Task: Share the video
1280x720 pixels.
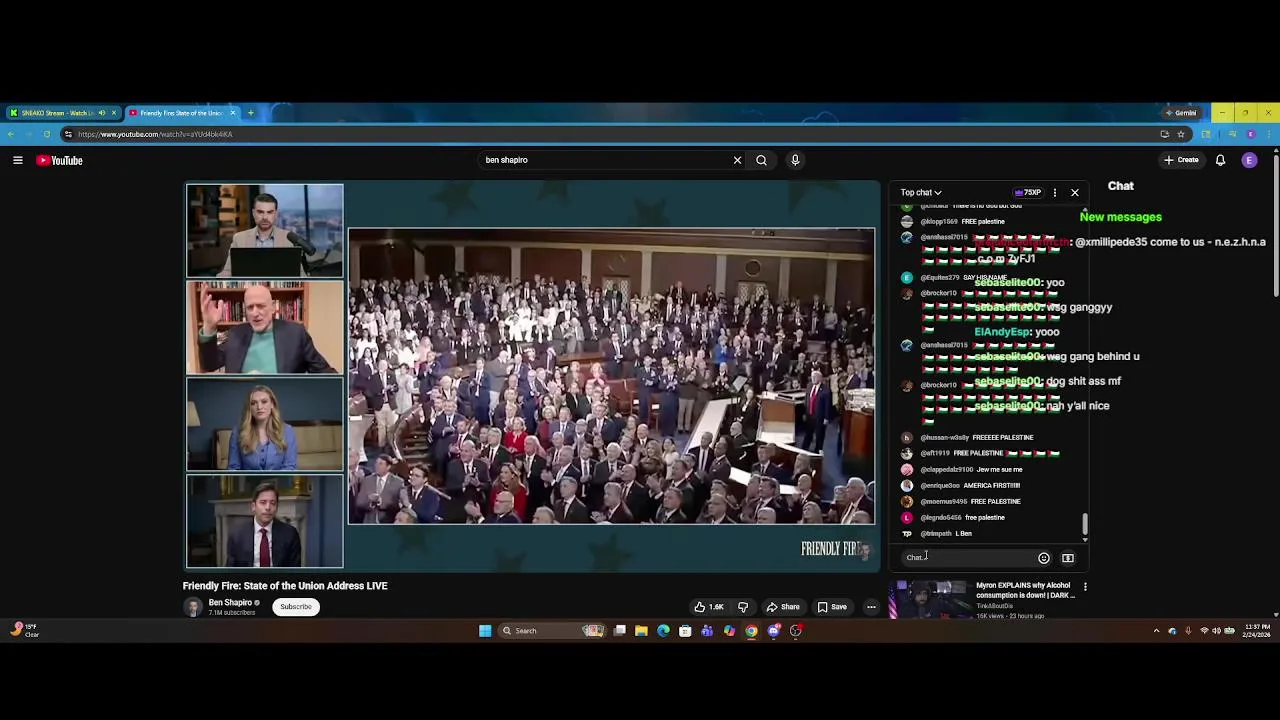Action: (783, 607)
